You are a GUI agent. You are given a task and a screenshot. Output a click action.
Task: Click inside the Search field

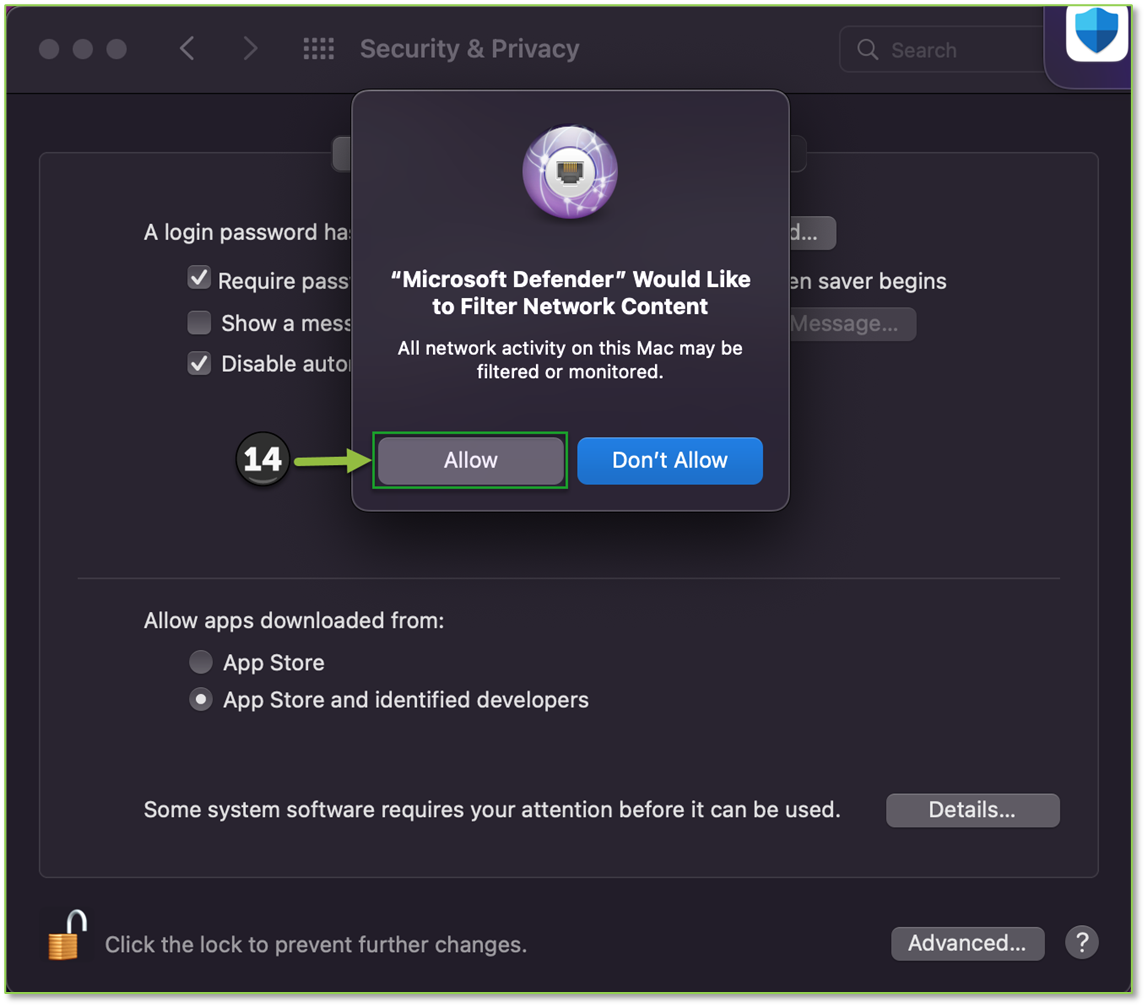coord(940,49)
